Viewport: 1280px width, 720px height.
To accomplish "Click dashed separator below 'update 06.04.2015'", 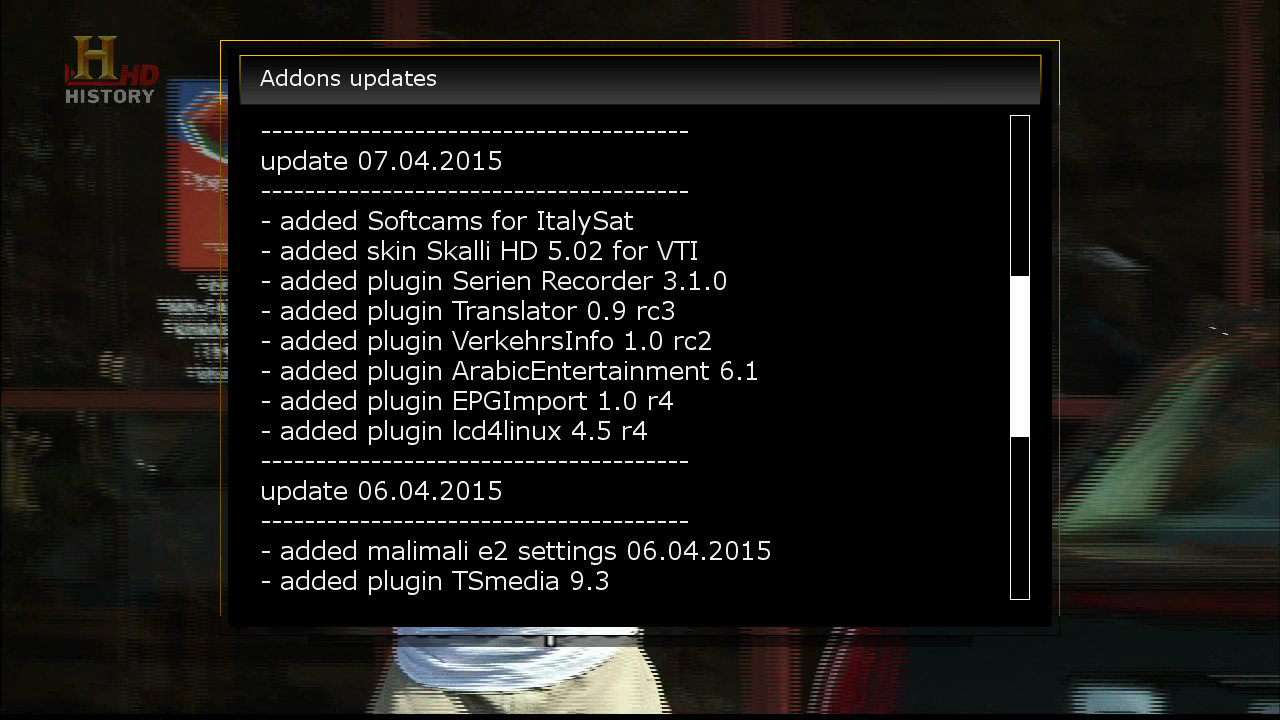I will coord(475,521).
